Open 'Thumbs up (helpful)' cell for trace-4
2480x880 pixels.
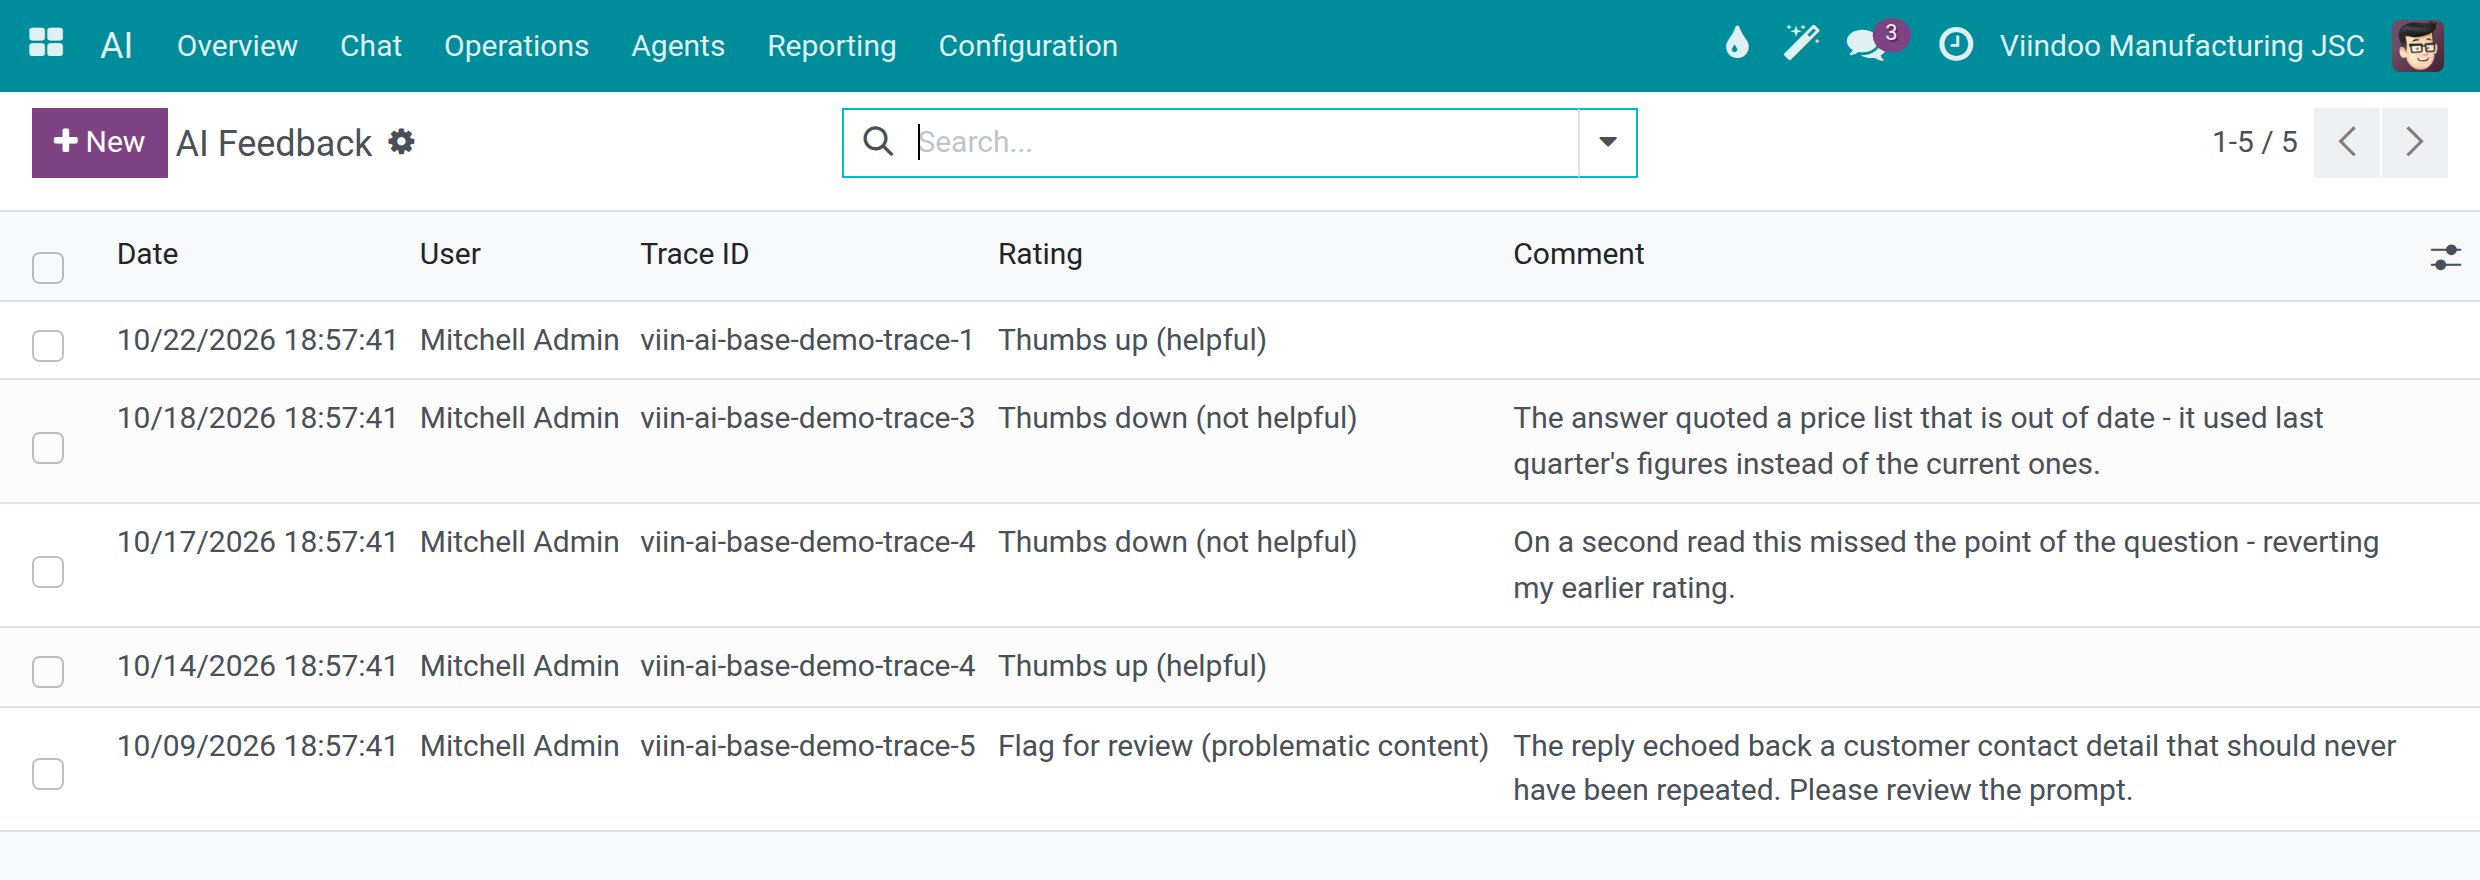(x=1132, y=666)
